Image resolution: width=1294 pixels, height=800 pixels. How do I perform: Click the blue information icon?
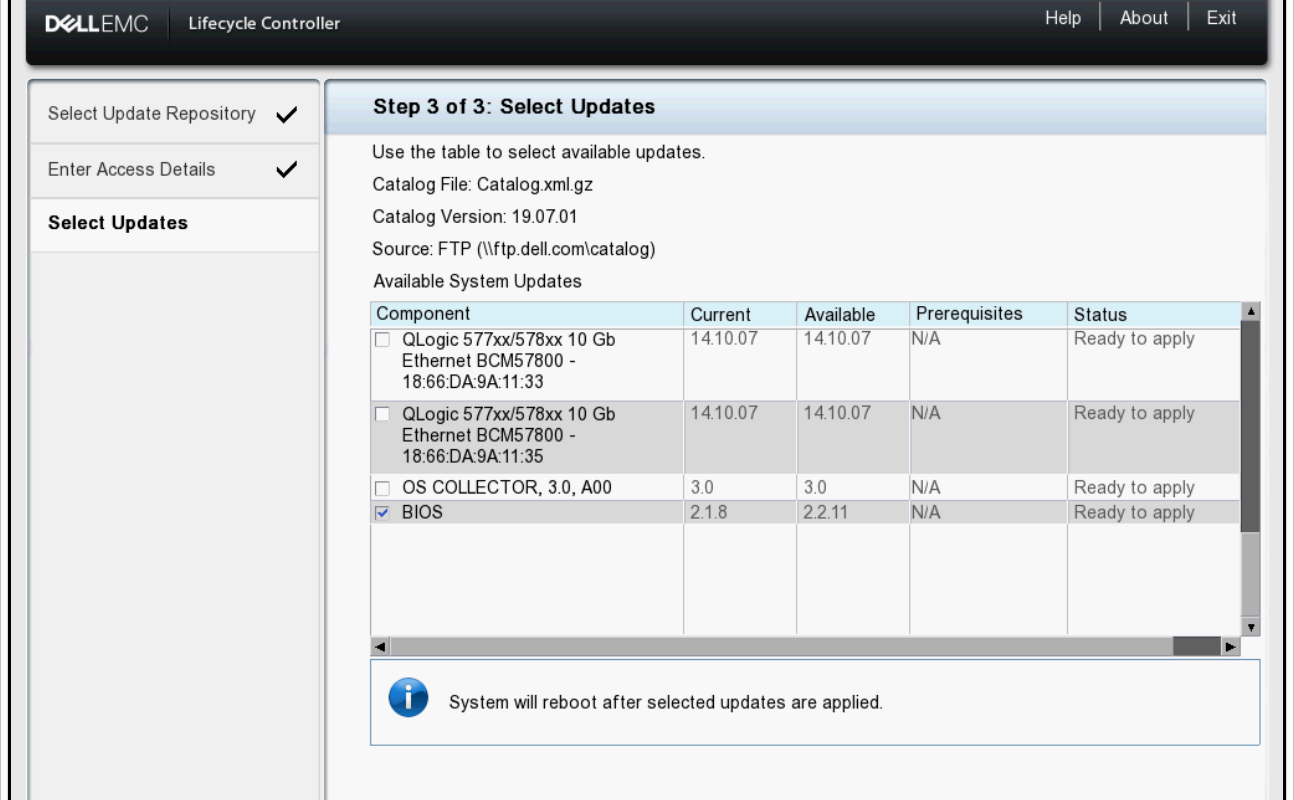408,697
